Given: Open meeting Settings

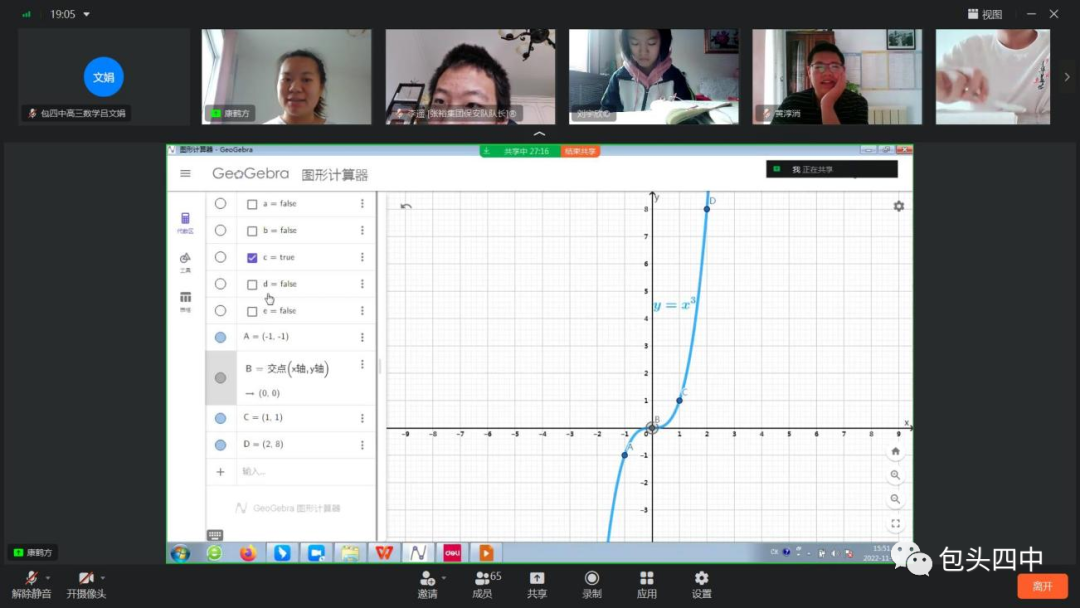Looking at the screenshot, I should pyautogui.click(x=701, y=585).
